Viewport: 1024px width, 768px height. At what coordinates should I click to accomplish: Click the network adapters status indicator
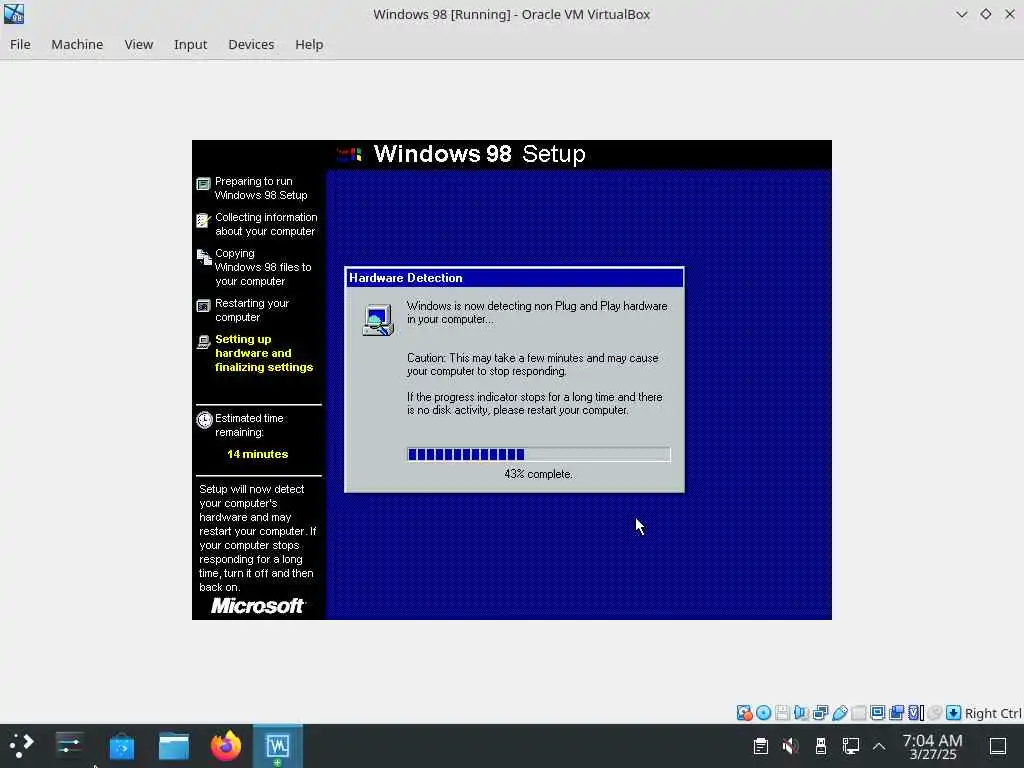tap(820, 712)
